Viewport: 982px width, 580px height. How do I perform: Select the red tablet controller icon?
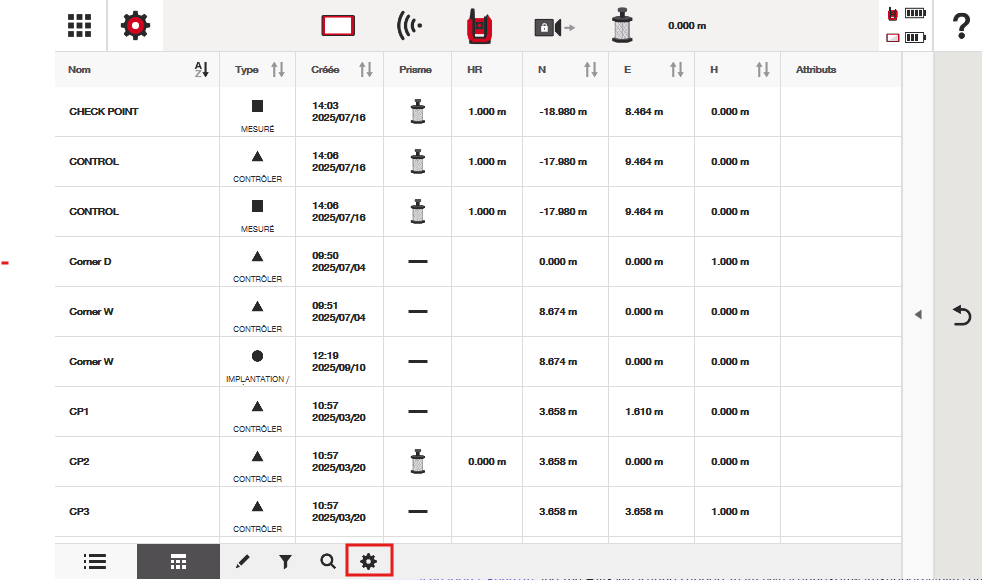pyautogui.click(x=338, y=26)
